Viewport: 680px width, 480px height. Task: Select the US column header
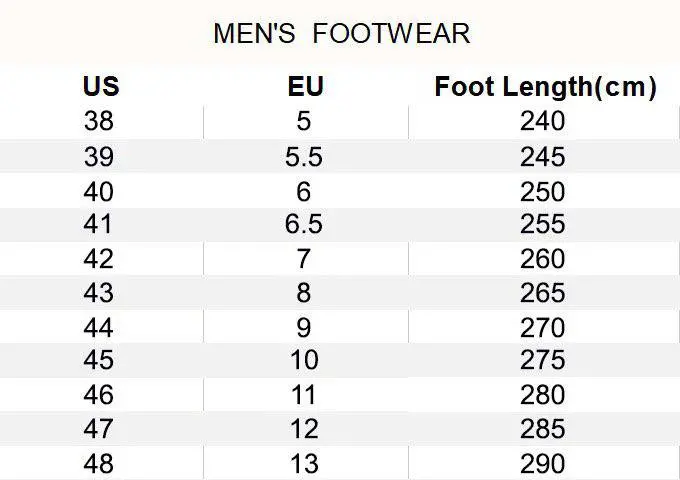click(101, 86)
